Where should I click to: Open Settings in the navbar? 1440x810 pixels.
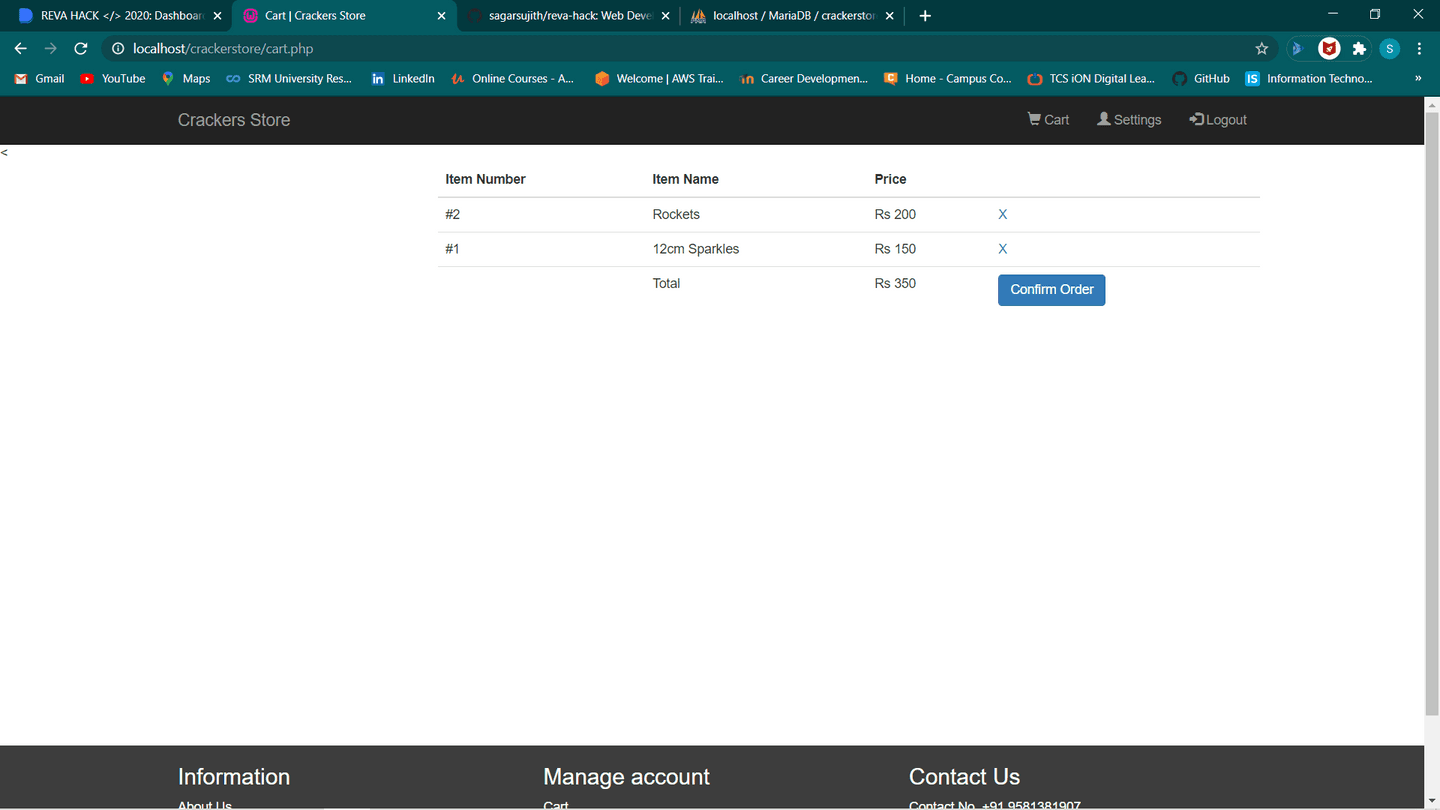[1129, 120]
